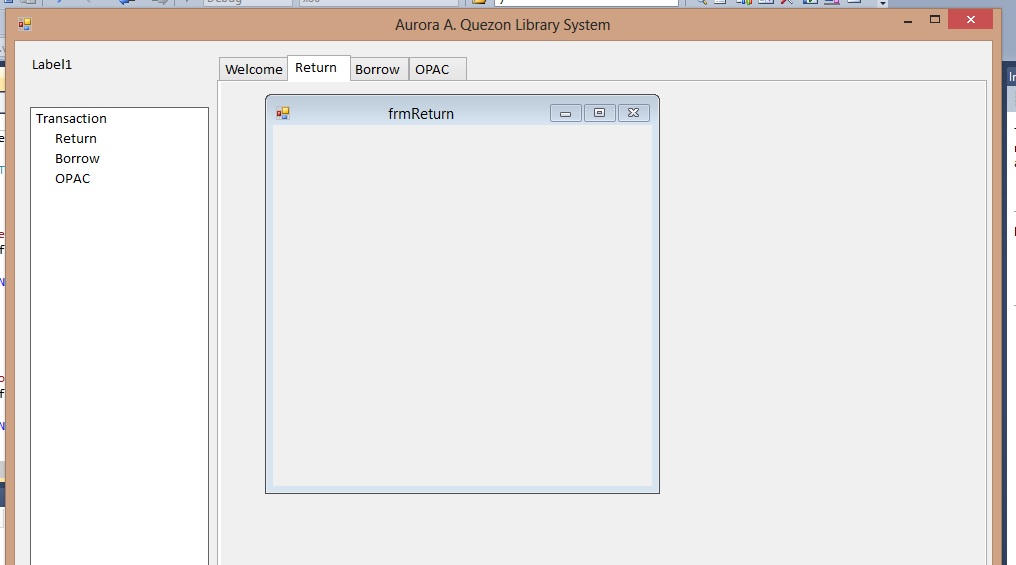Minimize the frmReturn child window

tap(566, 113)
